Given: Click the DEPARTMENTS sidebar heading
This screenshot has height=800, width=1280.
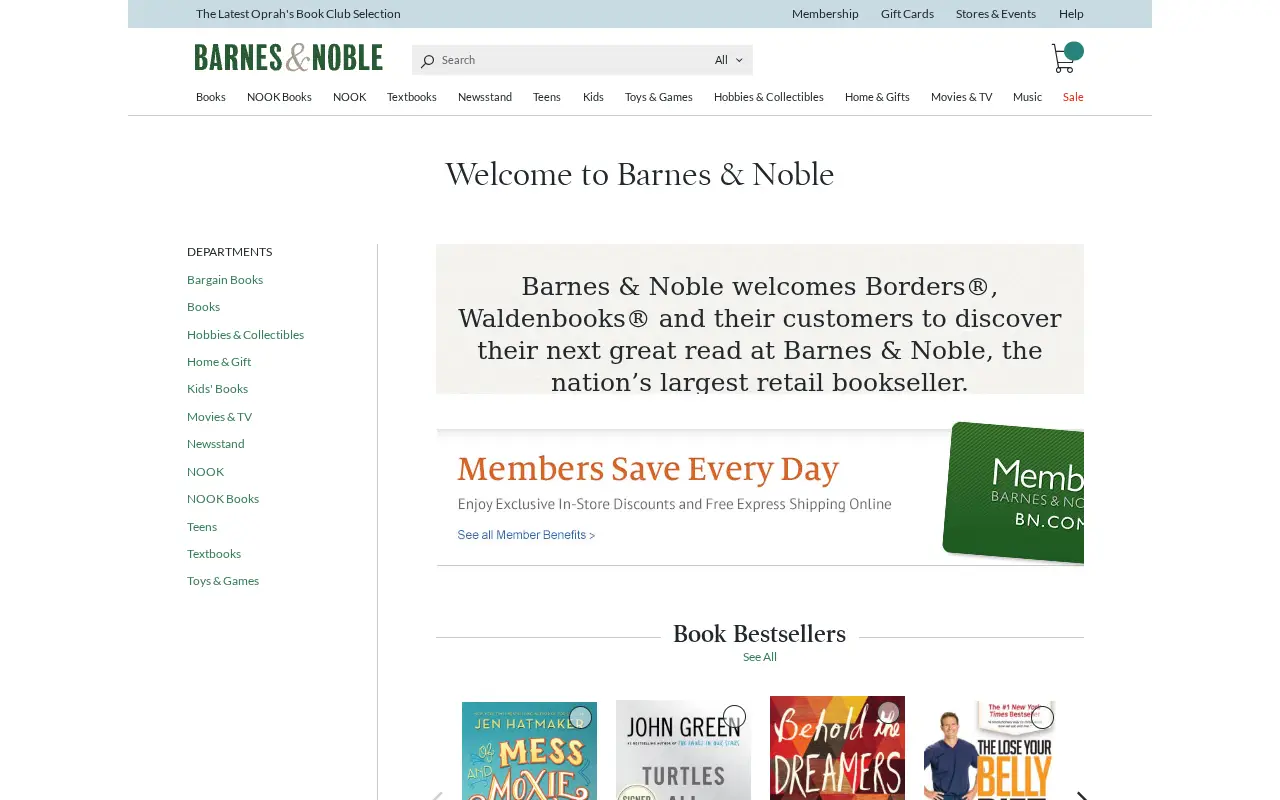Looking at the screenshot, I should point(229,252).
